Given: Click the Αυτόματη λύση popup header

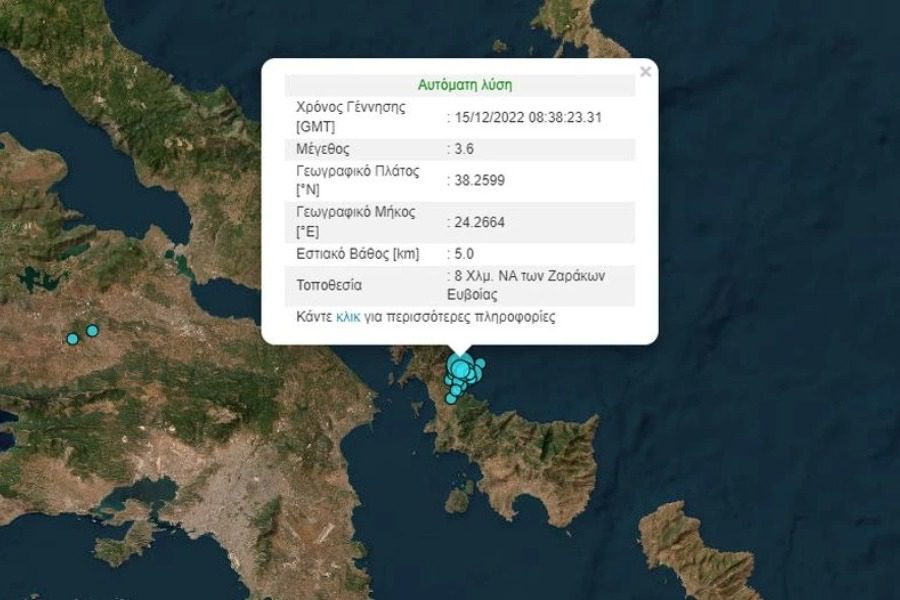Looking at the screenshot, I should click(x=467, y=82).
